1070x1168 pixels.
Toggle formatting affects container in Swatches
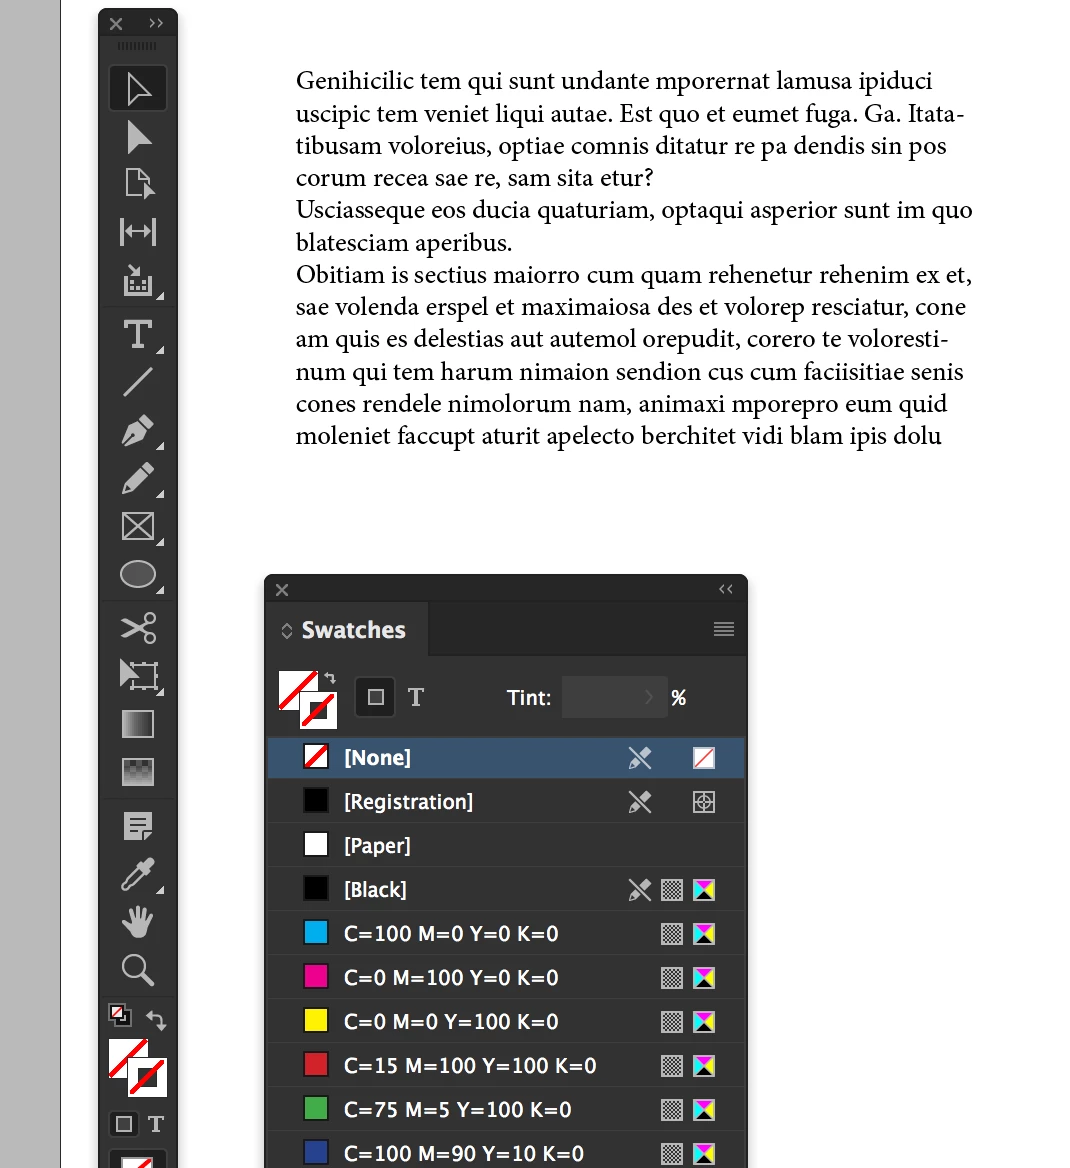point(376,697)
